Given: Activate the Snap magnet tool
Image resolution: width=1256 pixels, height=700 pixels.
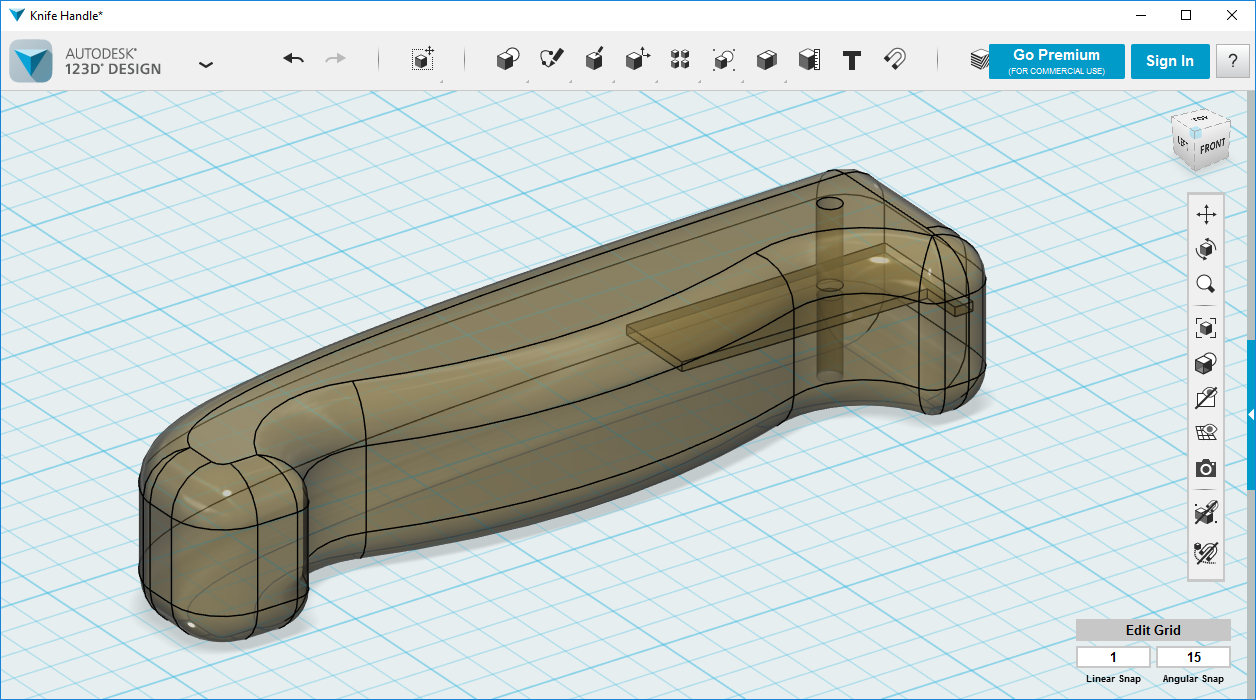Looking at the screenshot, I should tap(895, 60).
